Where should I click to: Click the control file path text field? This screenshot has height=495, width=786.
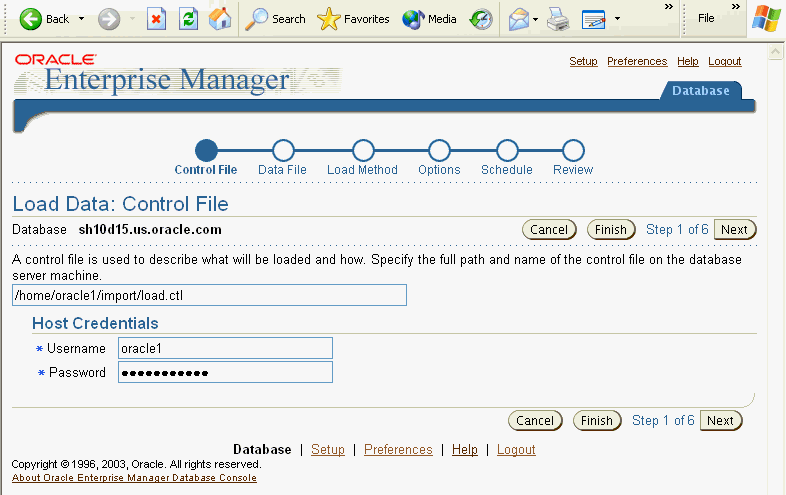click(x=209, y=295)
